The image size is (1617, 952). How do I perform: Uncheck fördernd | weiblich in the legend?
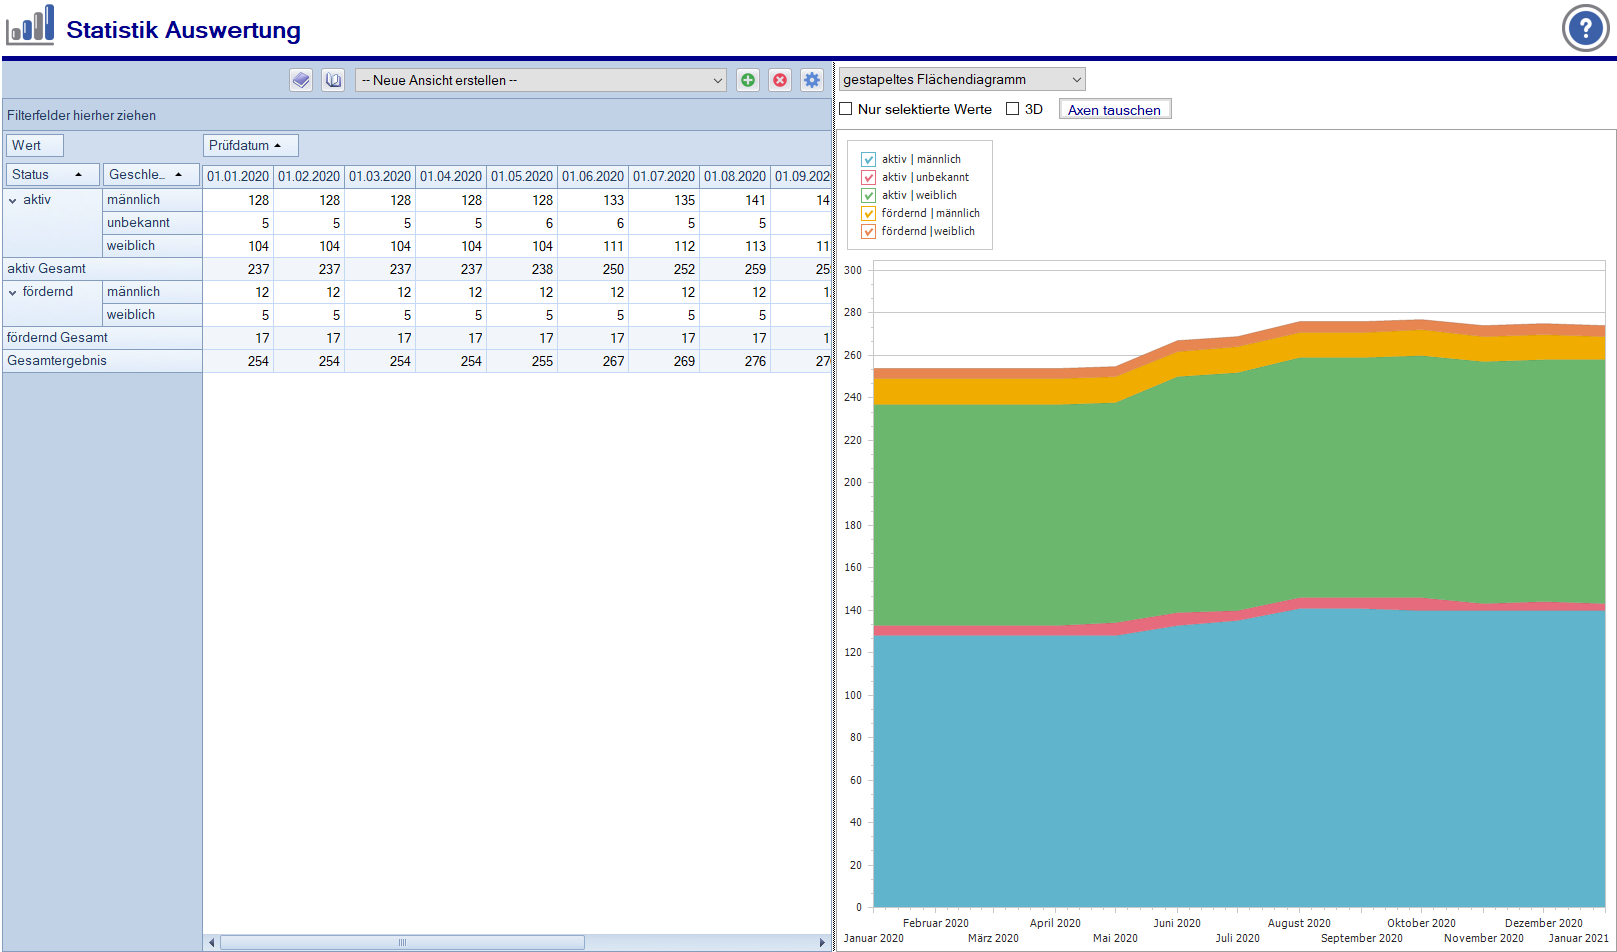click(869, 231)
